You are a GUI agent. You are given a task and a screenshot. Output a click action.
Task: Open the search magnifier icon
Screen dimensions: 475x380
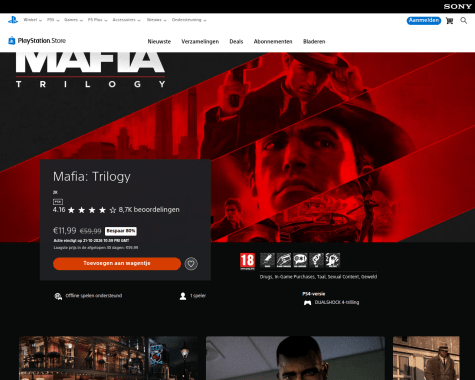pos(464,21)
